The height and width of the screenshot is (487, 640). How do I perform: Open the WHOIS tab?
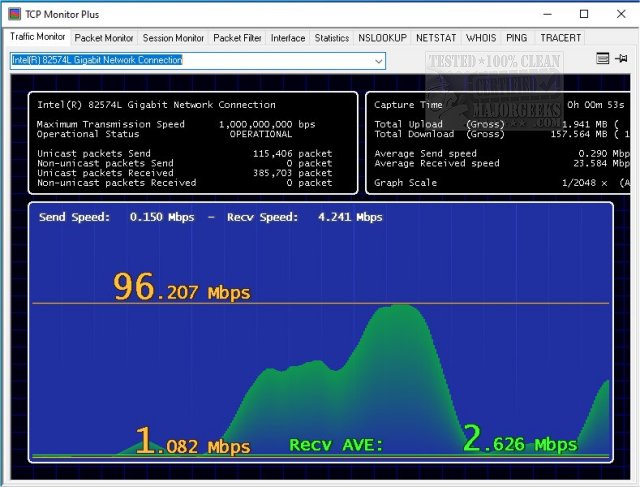tap(482, 38)
